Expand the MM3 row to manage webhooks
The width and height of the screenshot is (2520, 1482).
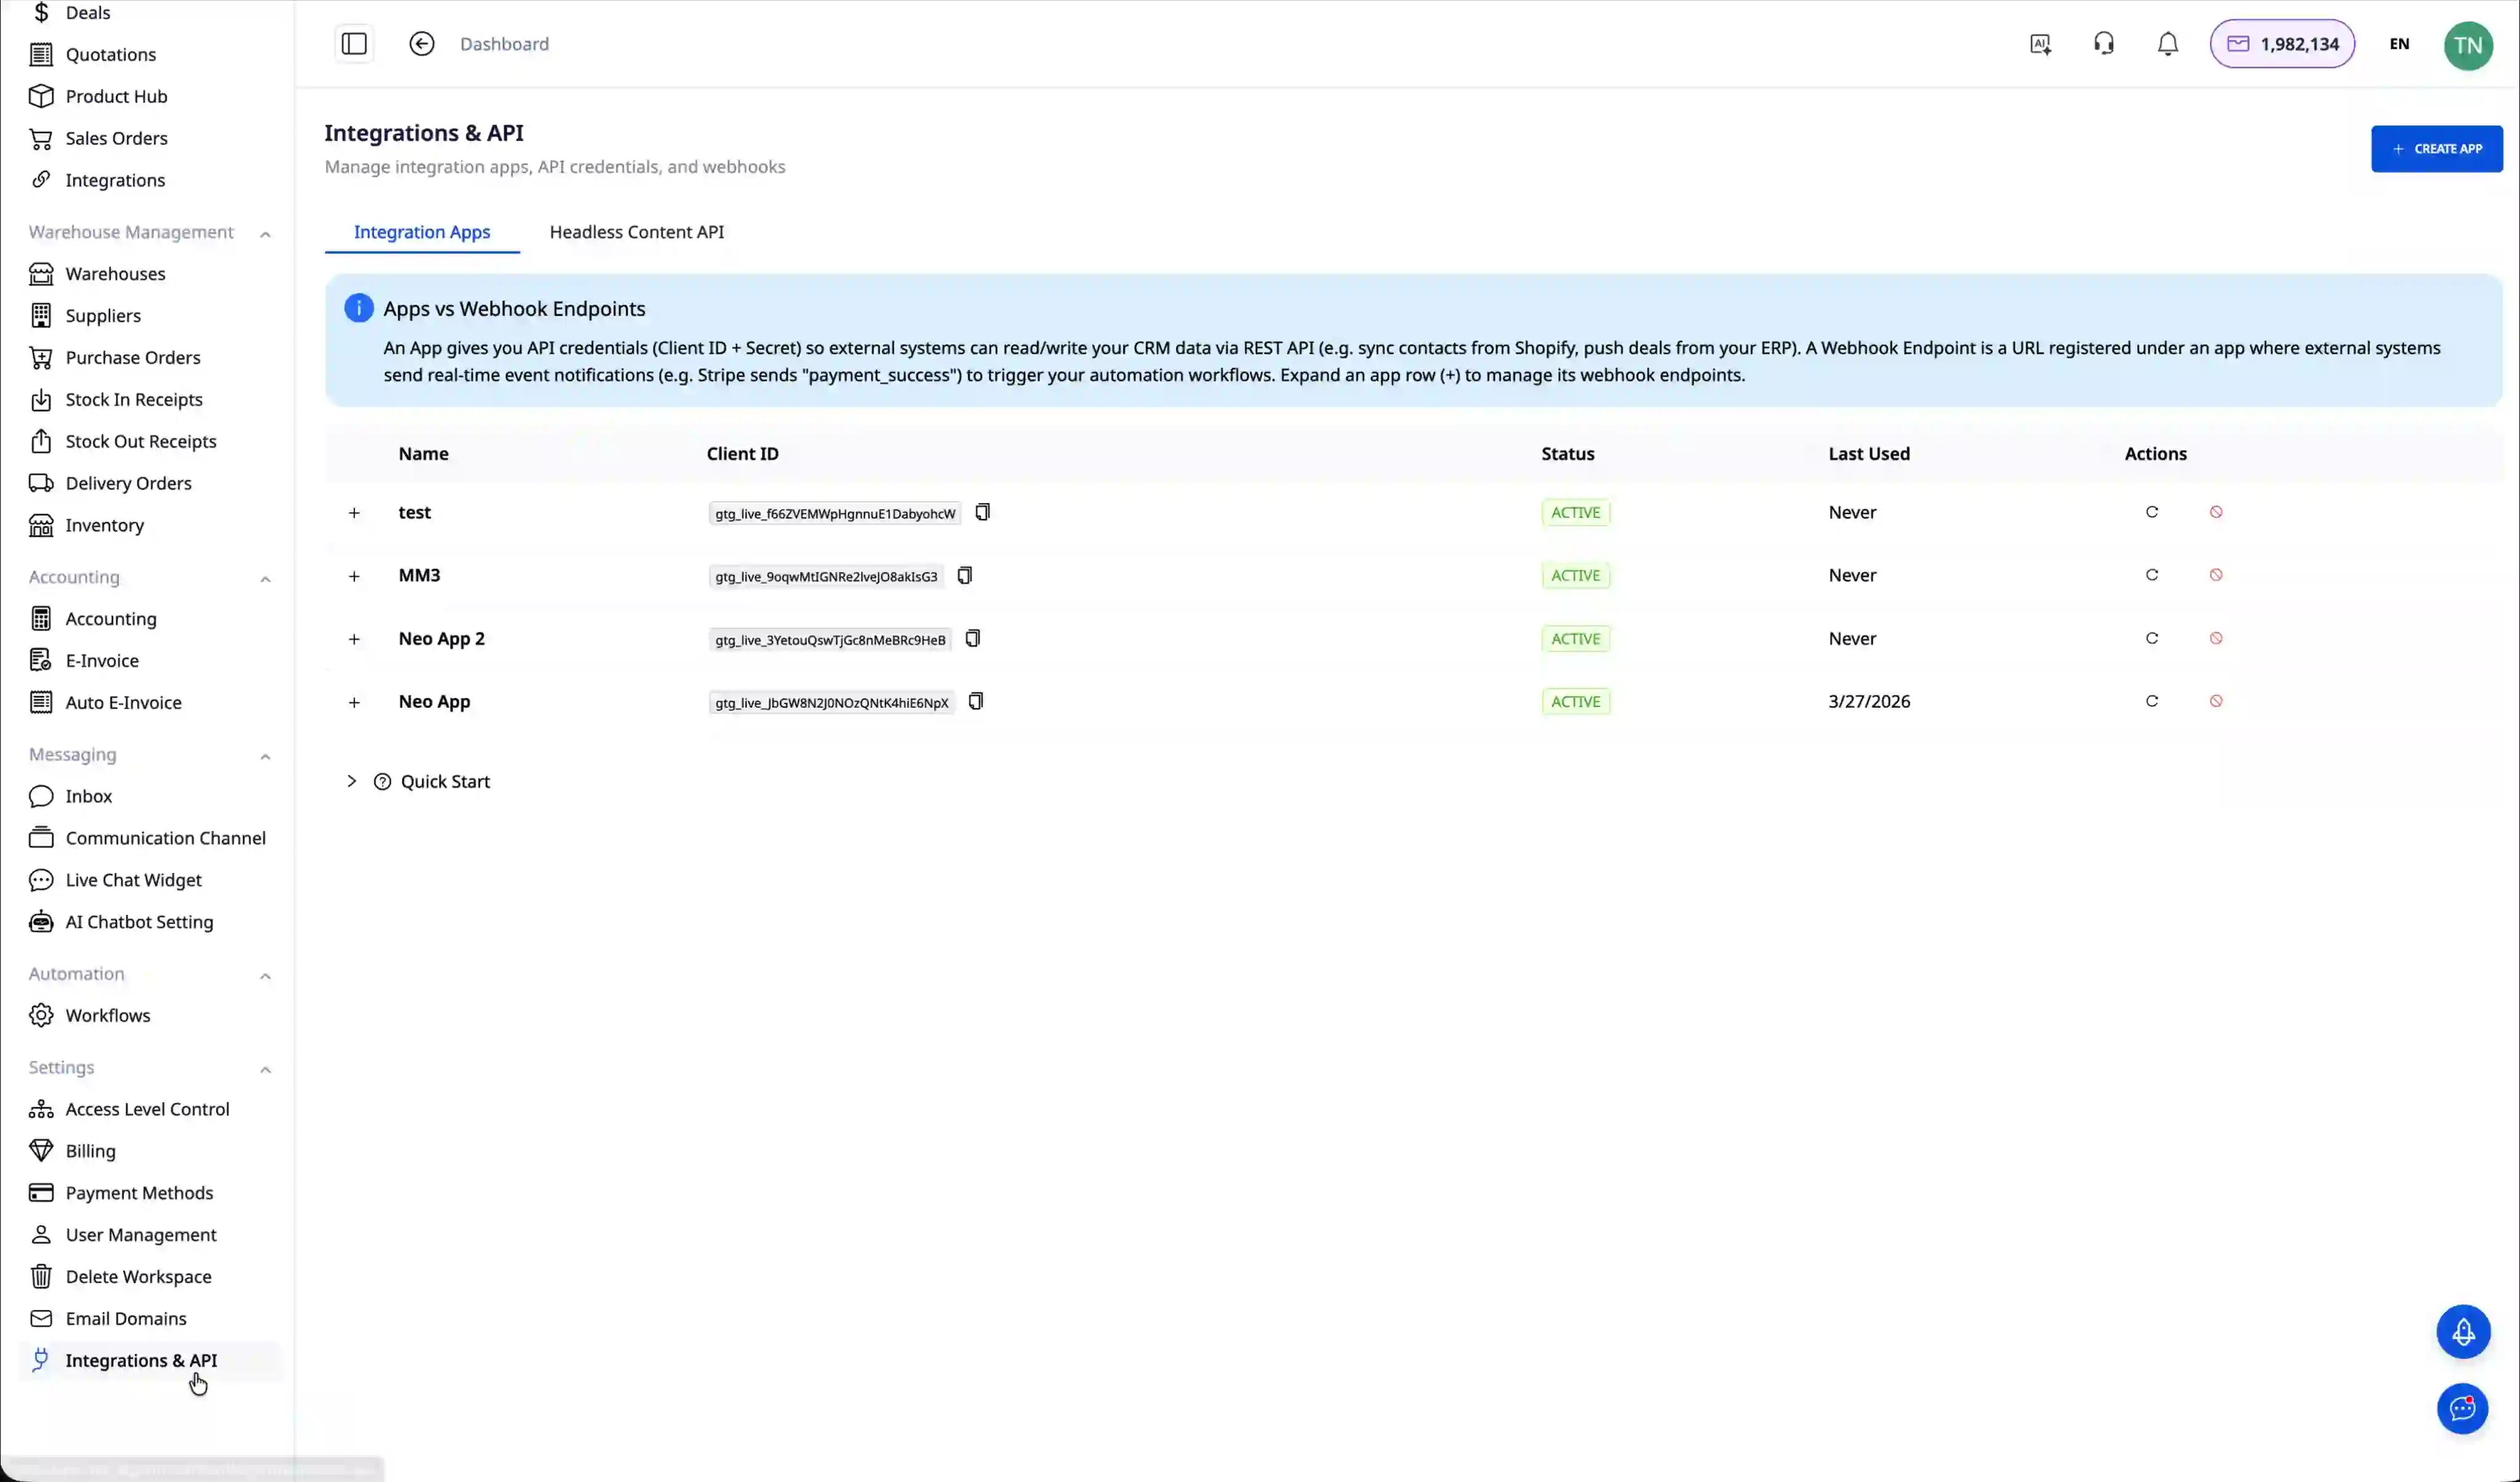pos(355,576)
